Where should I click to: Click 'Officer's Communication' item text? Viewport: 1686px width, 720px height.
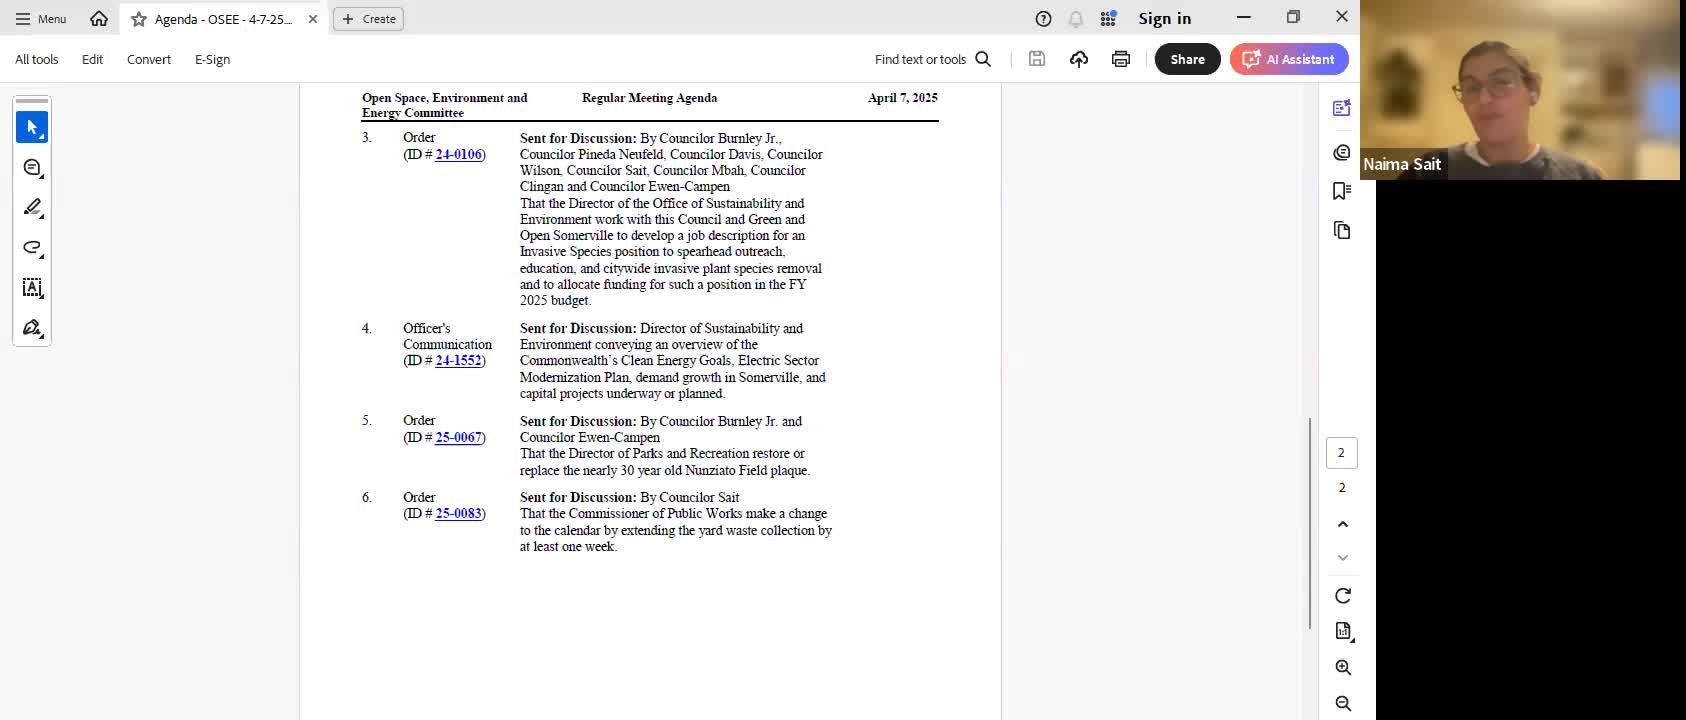(447, 336)
